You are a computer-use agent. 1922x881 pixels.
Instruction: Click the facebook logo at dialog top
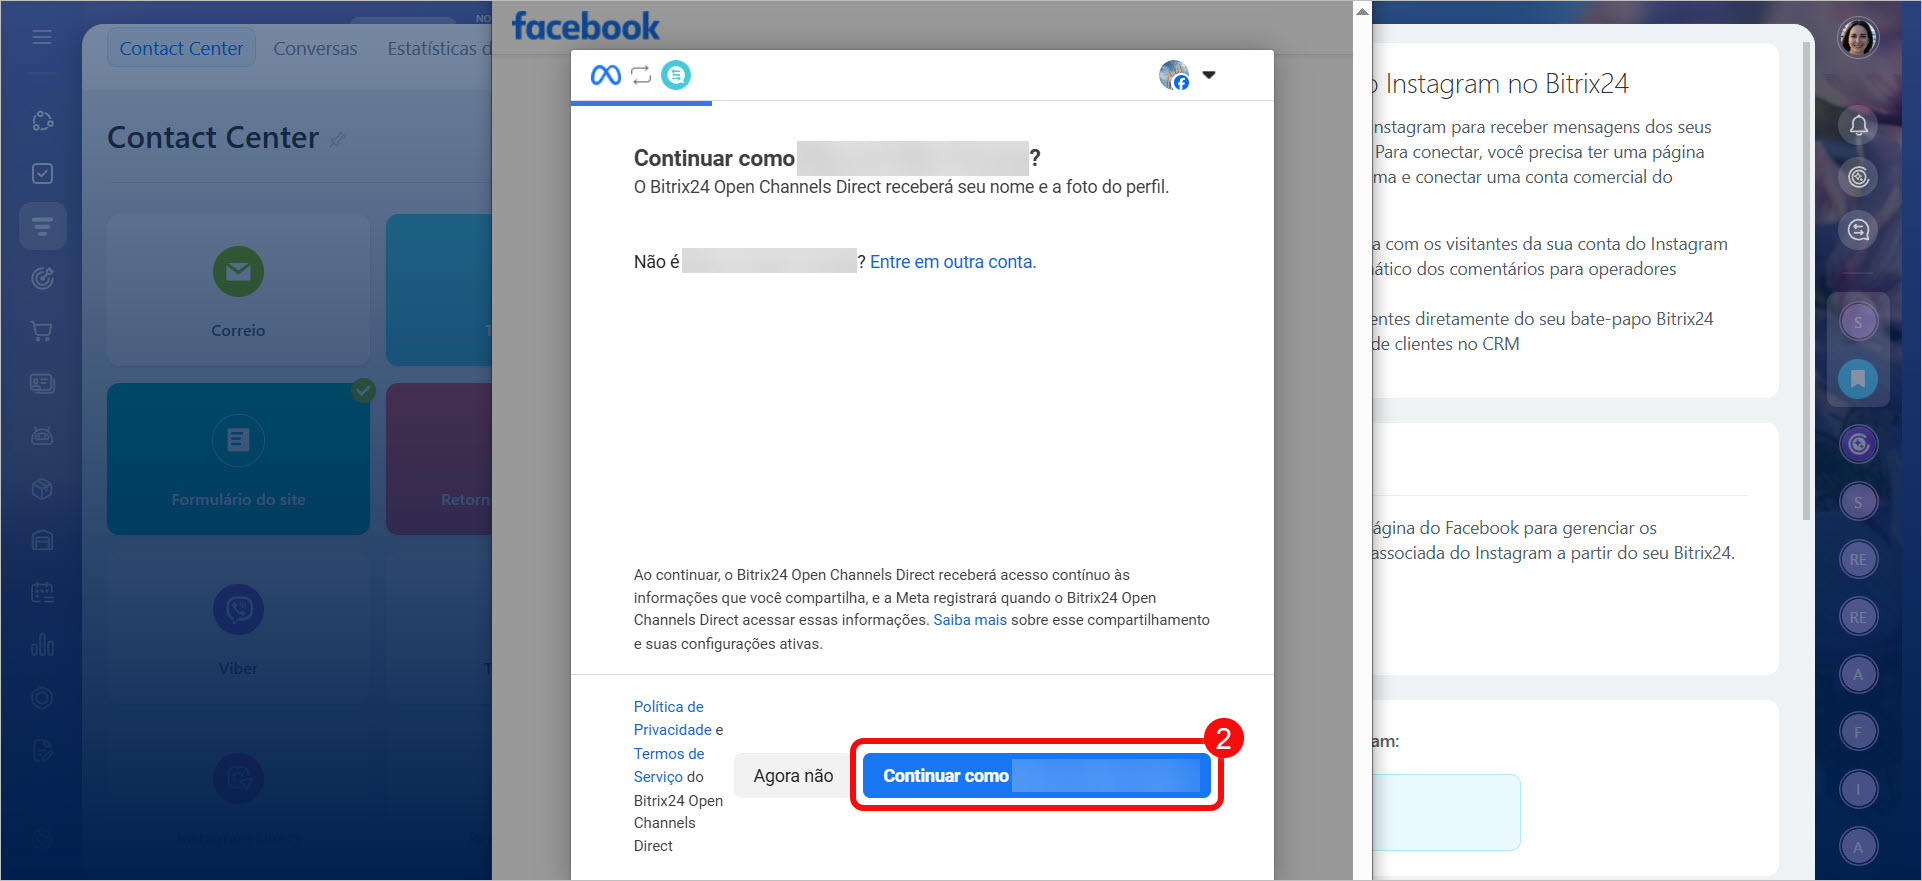point(586,26)
